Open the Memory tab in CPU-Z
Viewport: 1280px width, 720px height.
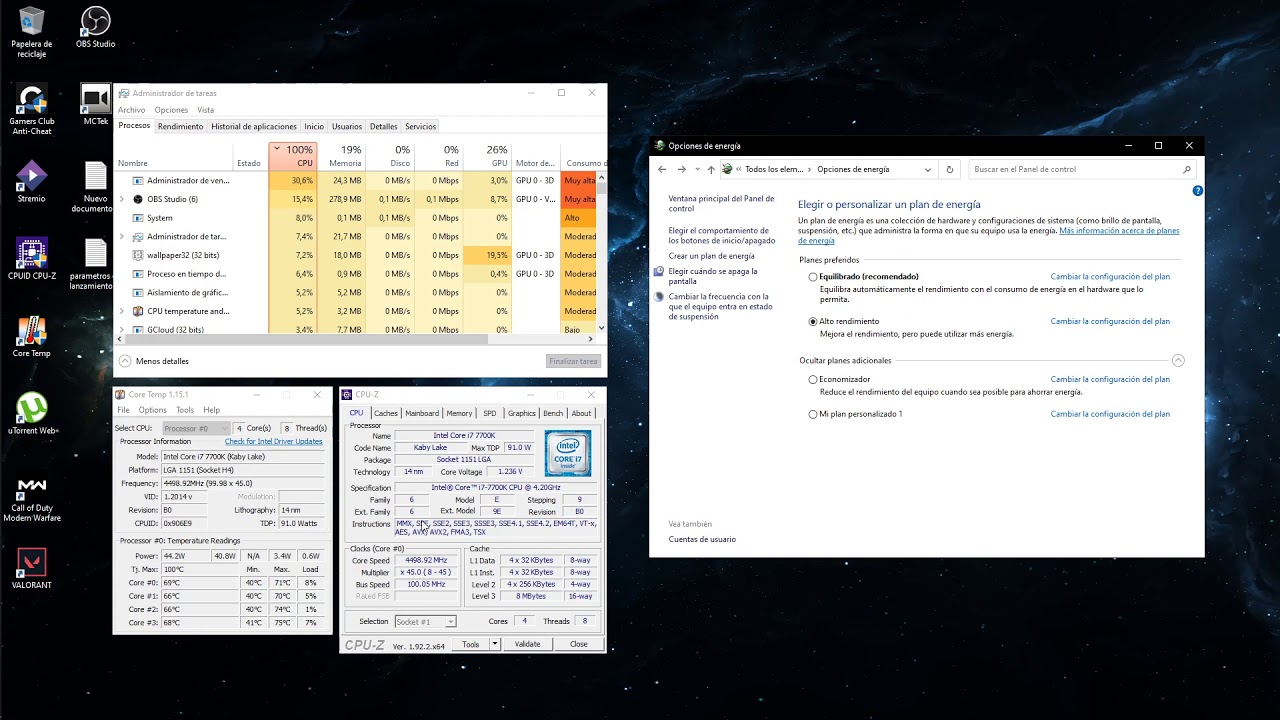[x=459, y=413]
